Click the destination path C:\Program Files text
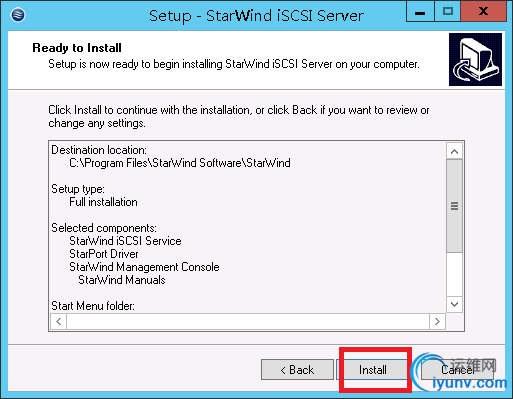The image size is (513, 399). [180, 163]
